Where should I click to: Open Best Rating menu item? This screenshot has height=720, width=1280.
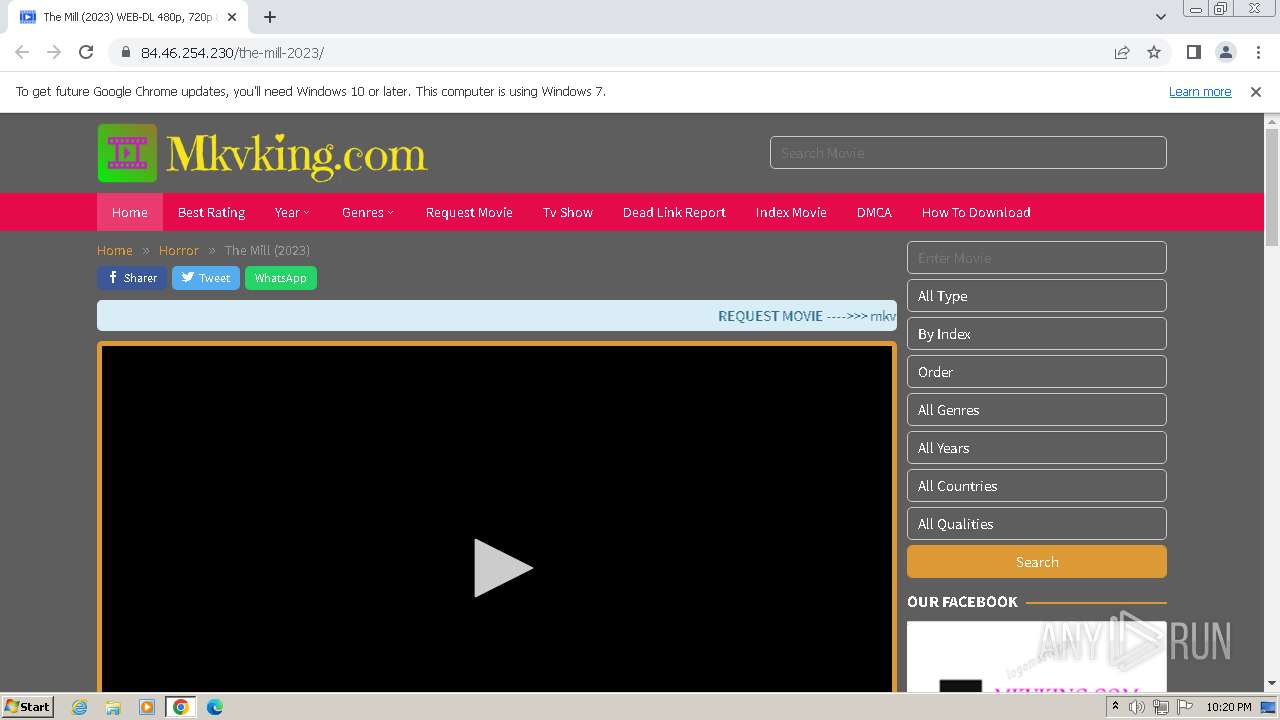pos(211,212)
